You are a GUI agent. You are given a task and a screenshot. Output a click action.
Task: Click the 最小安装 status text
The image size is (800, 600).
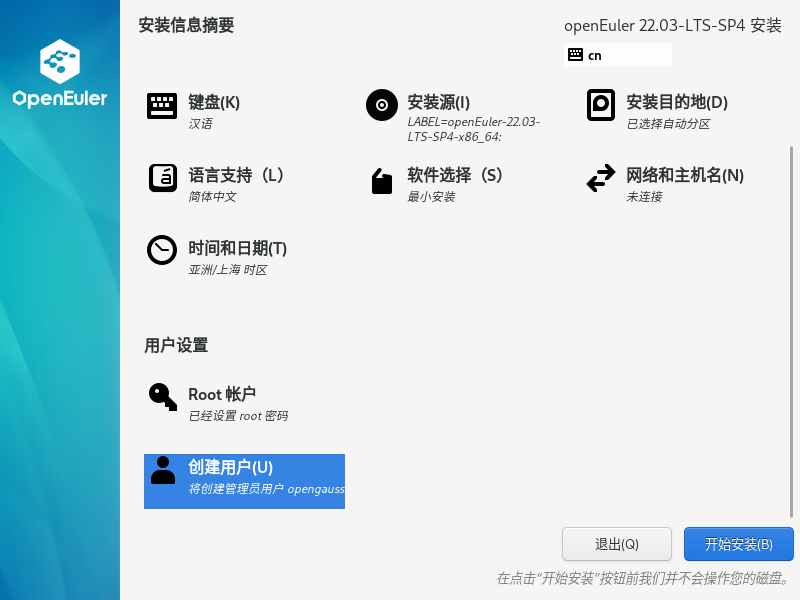point(431,197)
